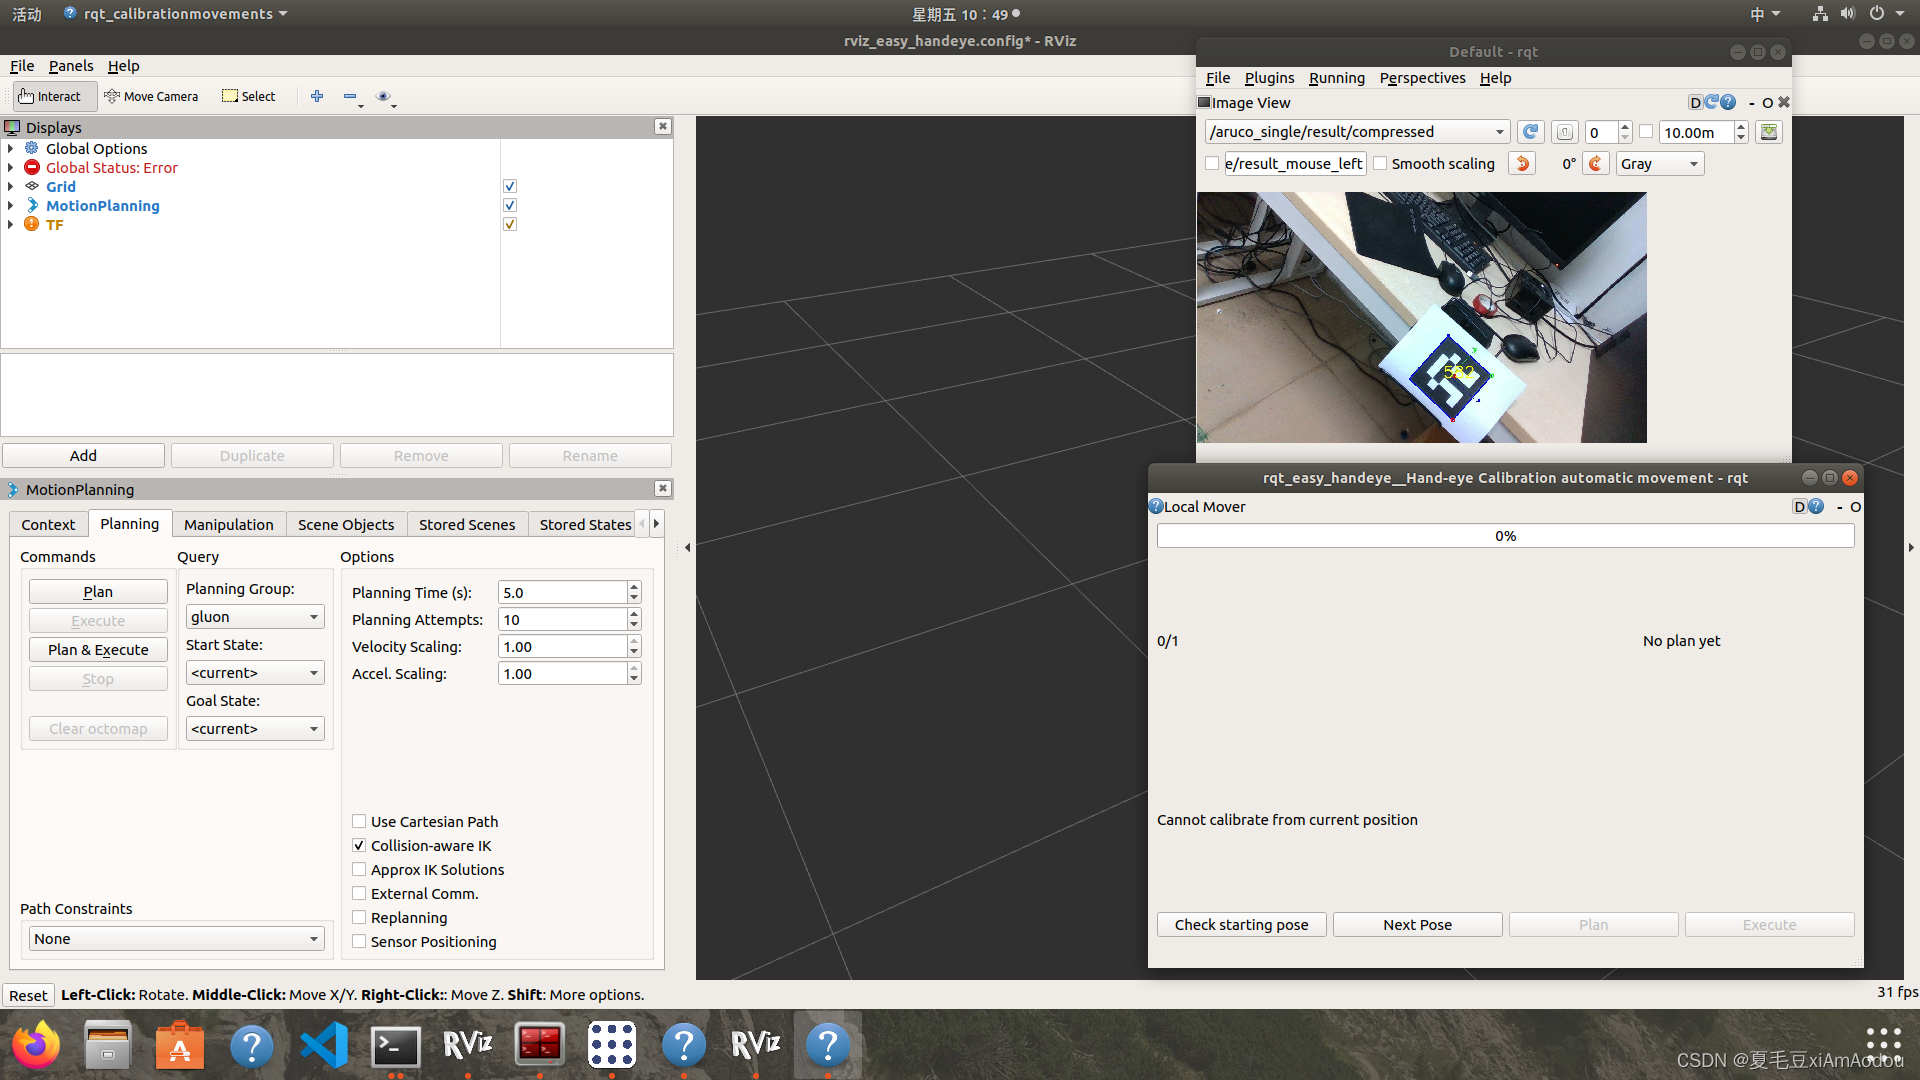The height and width of the screenshot is (1080, 1920).
Task: Expand the Grid tree item
Action: (x=11, y=187)
